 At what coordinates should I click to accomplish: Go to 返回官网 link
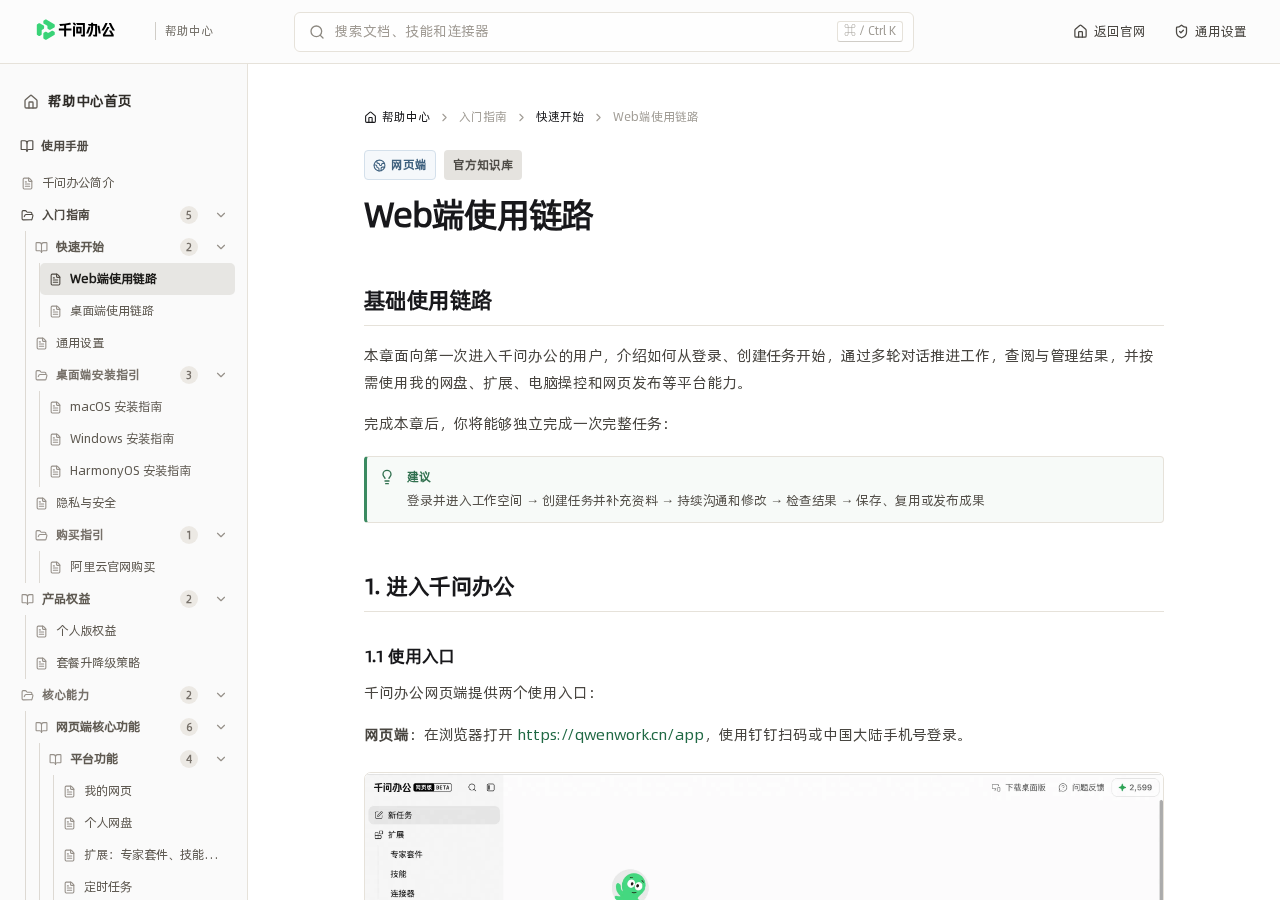[1109, 31]
